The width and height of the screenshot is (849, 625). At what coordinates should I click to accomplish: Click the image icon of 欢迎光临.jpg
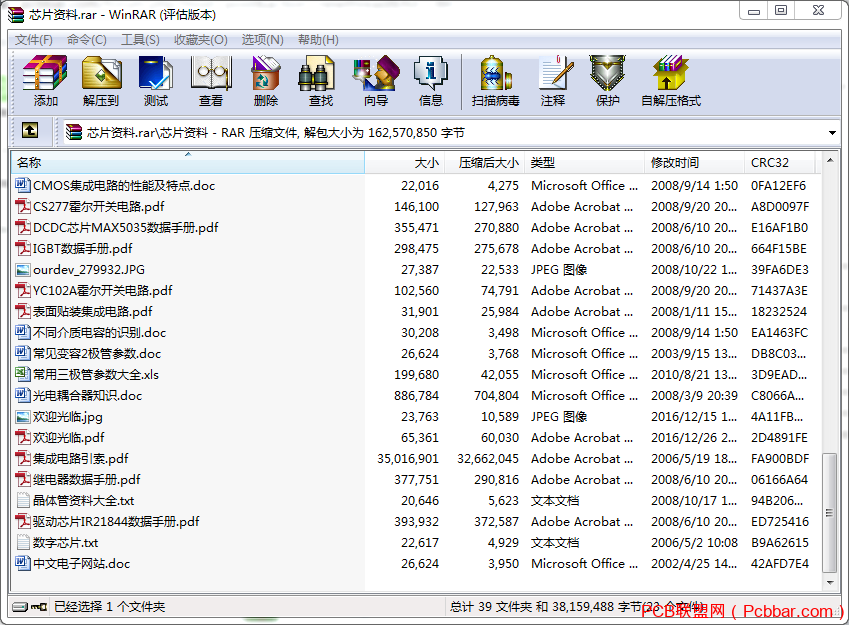(23, 416)
